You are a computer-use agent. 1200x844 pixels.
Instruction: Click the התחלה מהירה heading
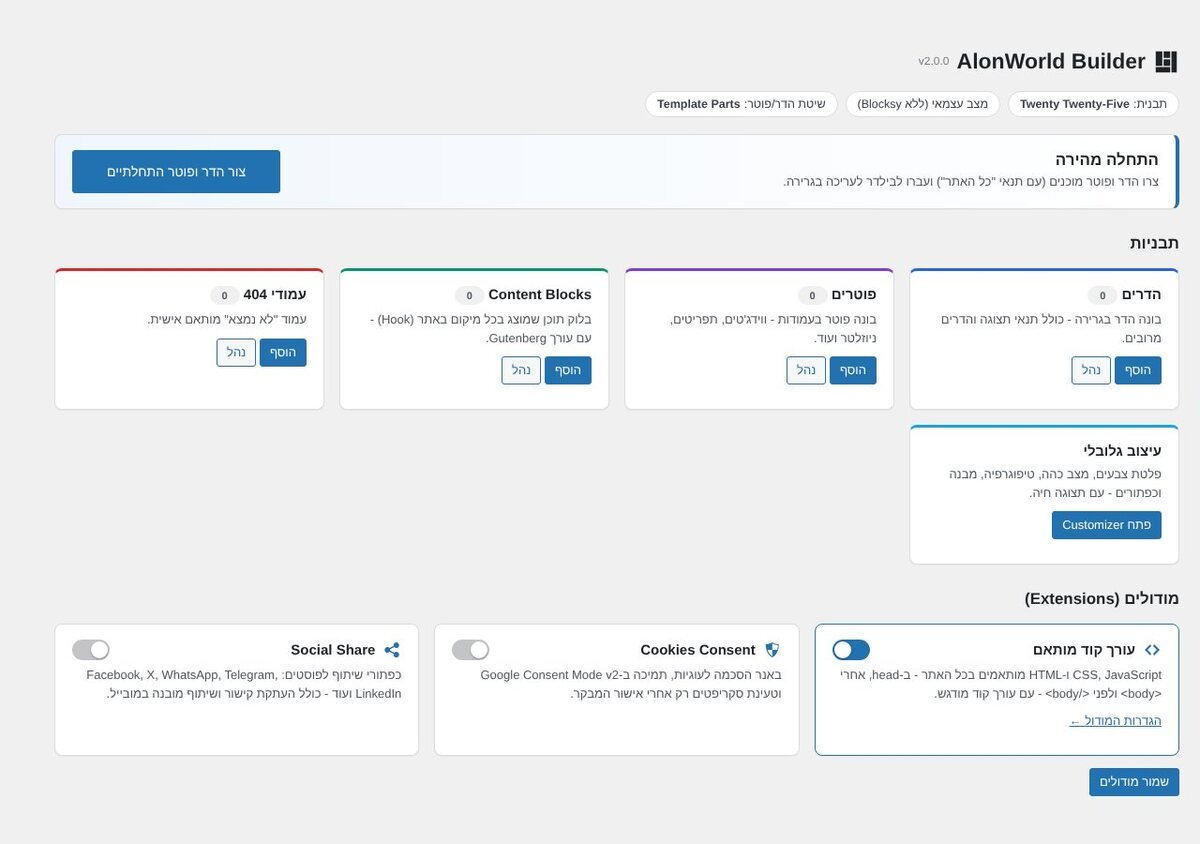pyautogui.click(x=1106, y=159)
